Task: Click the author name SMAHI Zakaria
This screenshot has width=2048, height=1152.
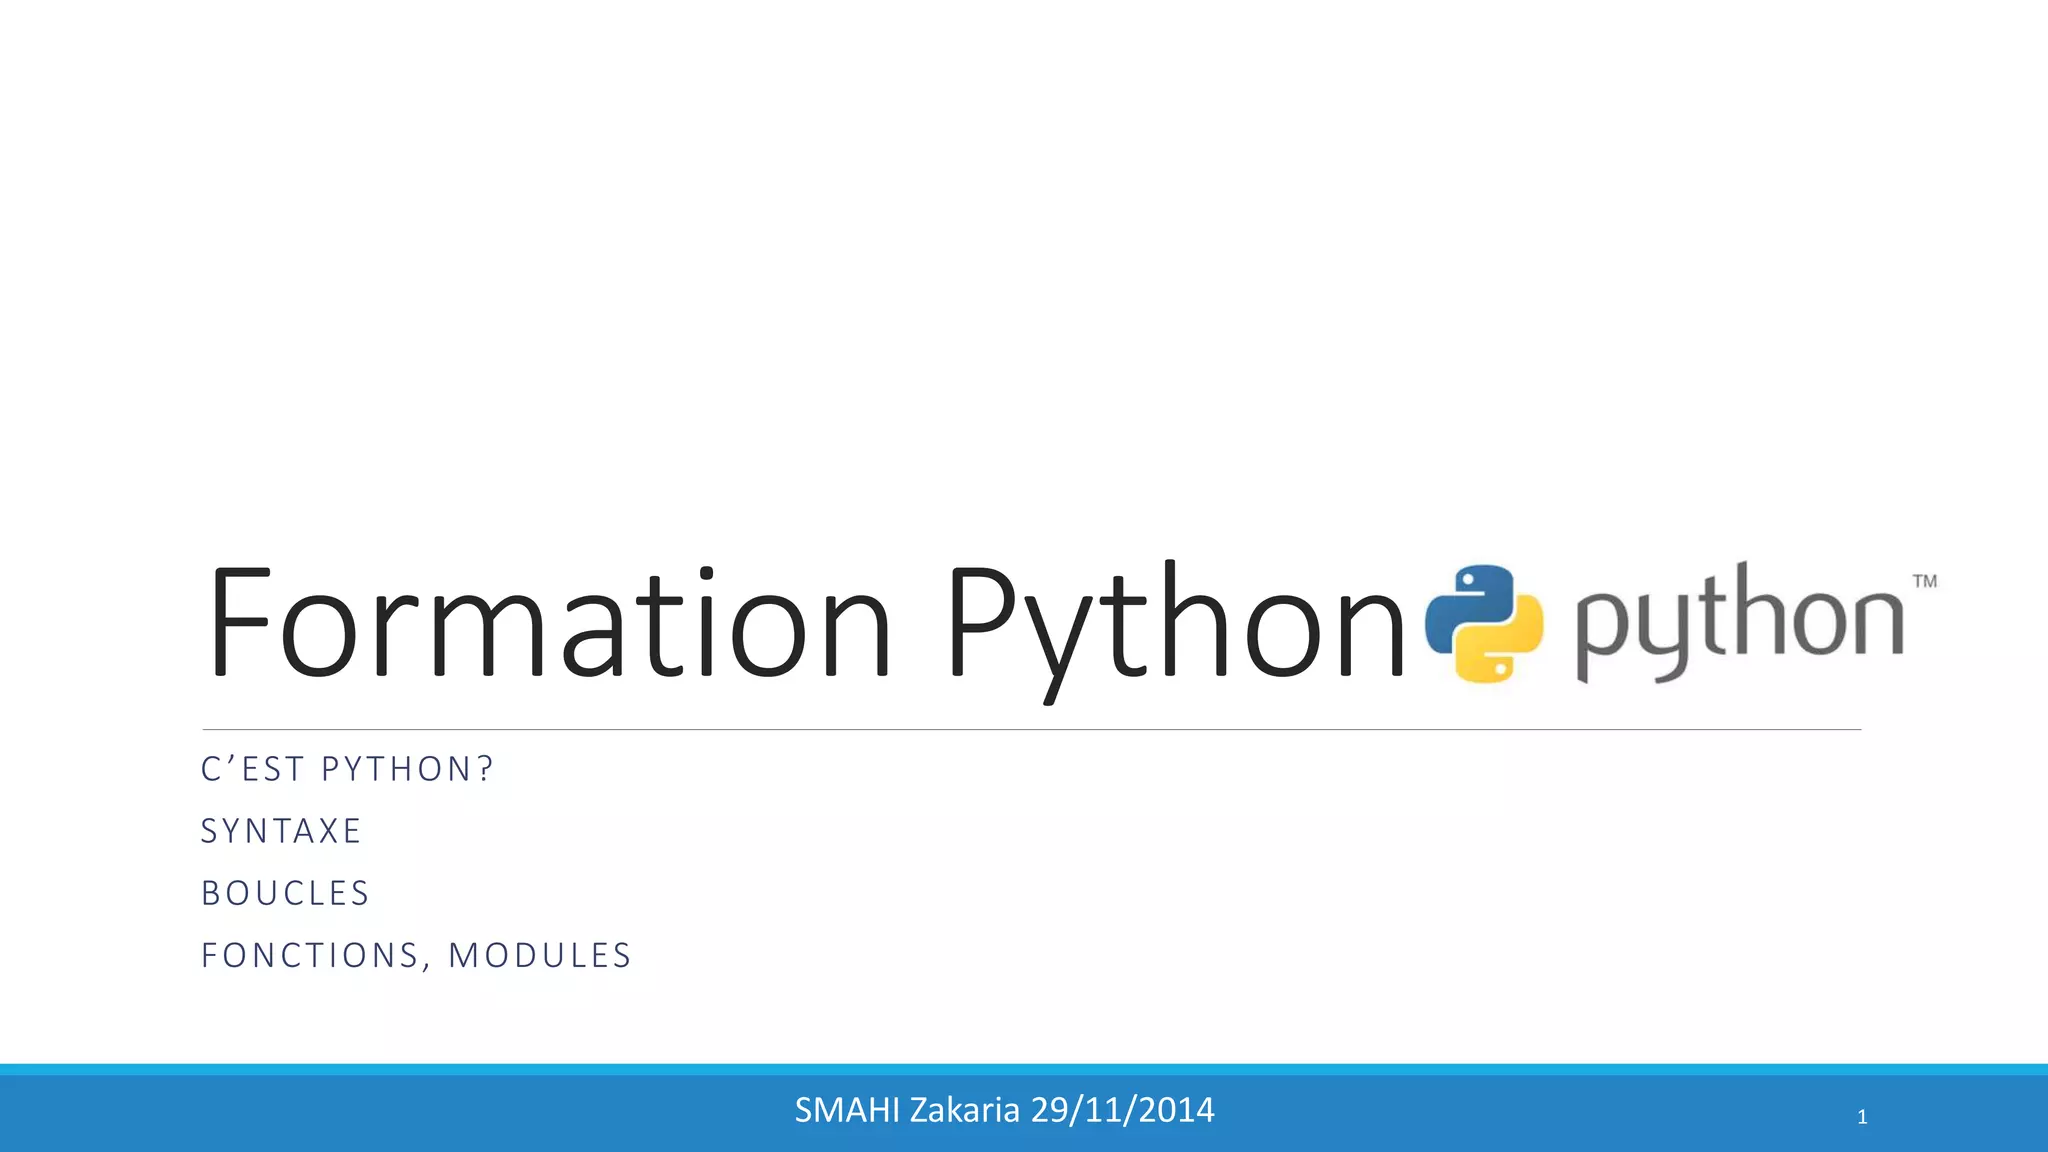Action: pos(907,1110)
